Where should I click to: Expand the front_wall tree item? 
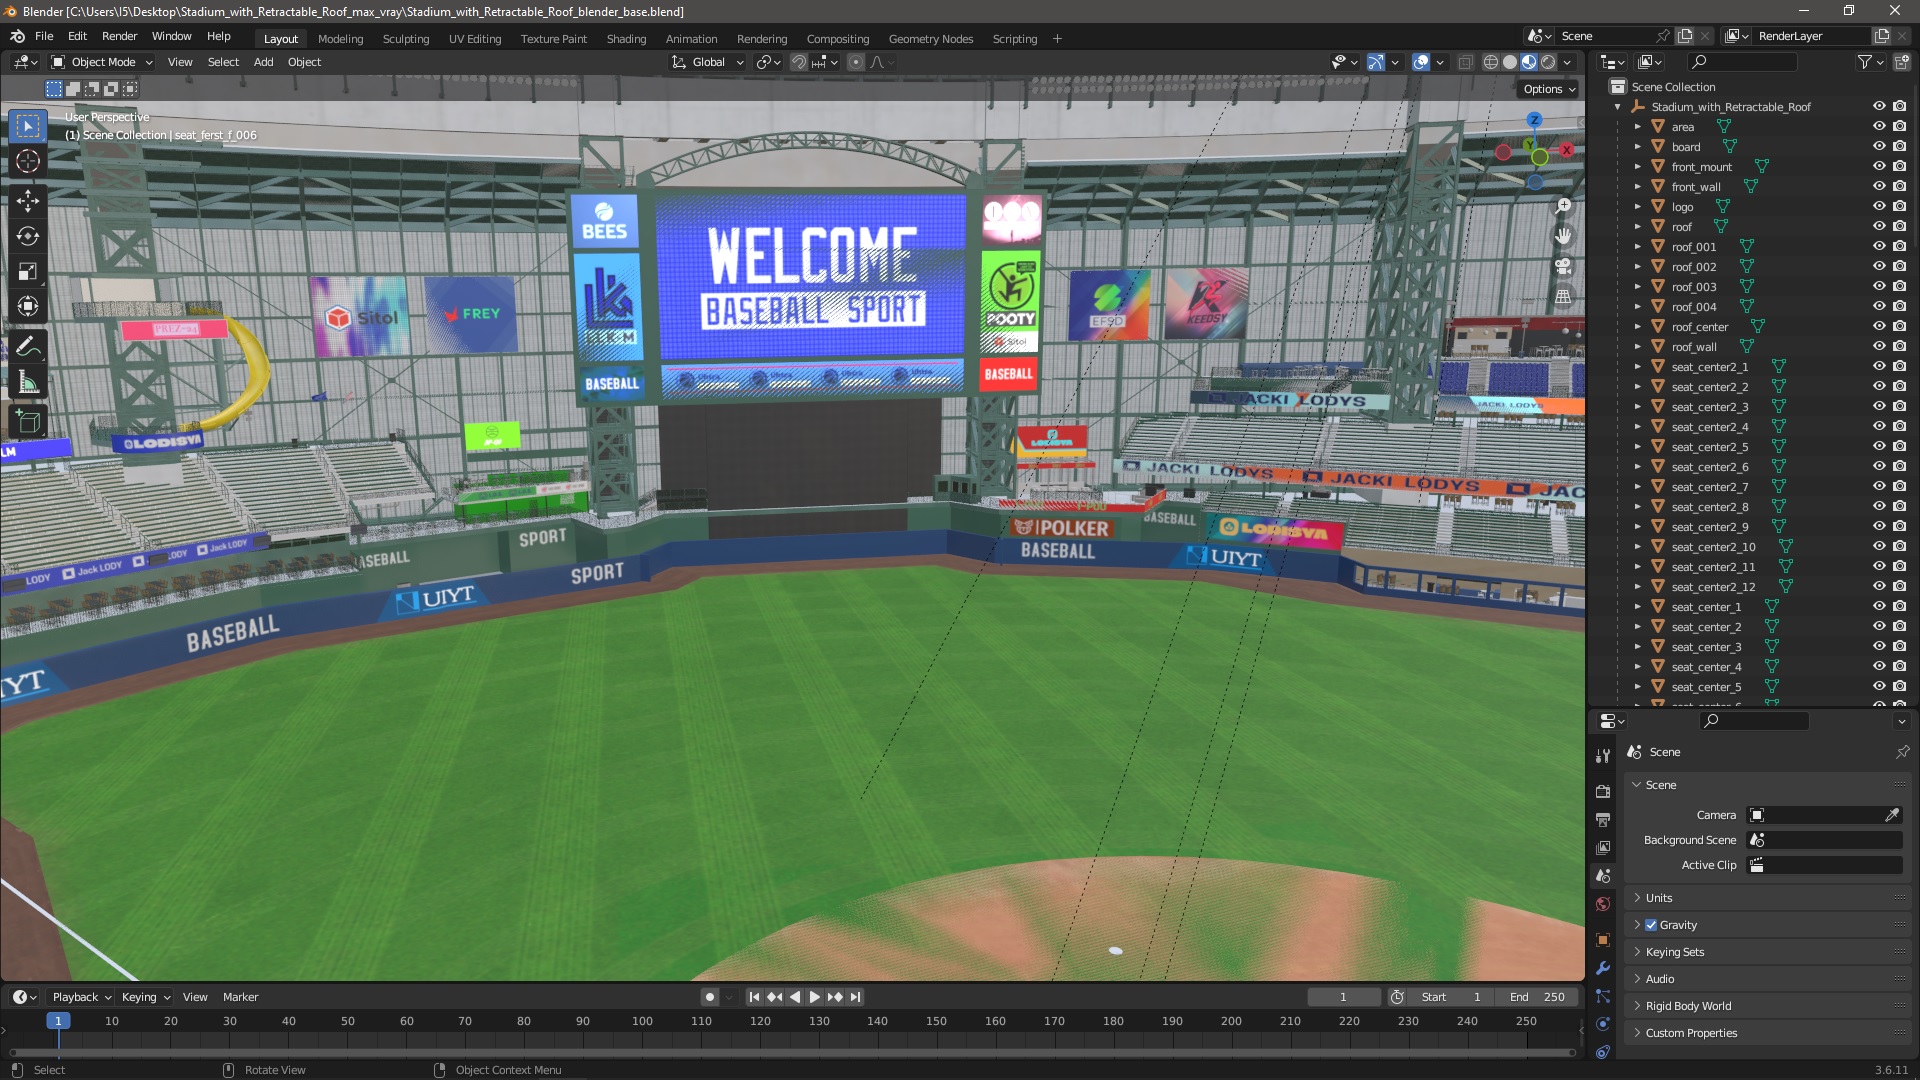[1637, 187]
